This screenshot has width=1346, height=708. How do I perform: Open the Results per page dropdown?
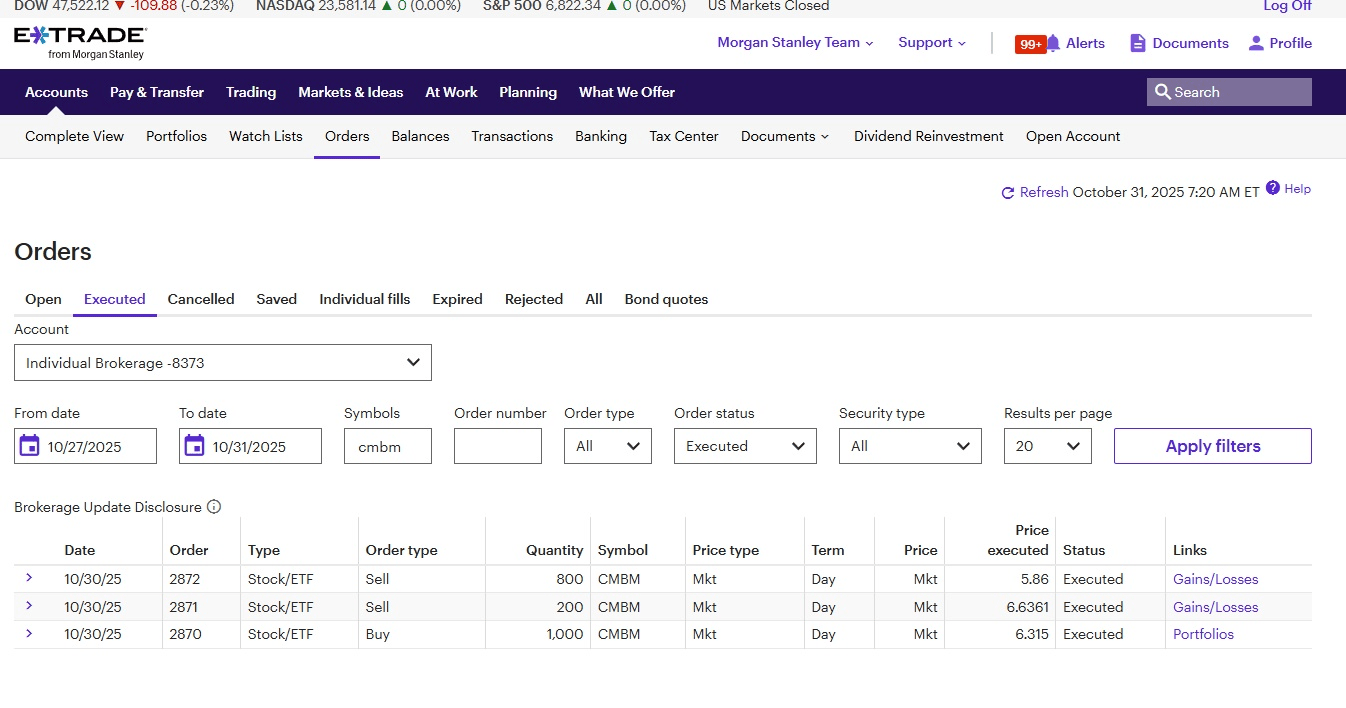click(x=1047, y=446)
